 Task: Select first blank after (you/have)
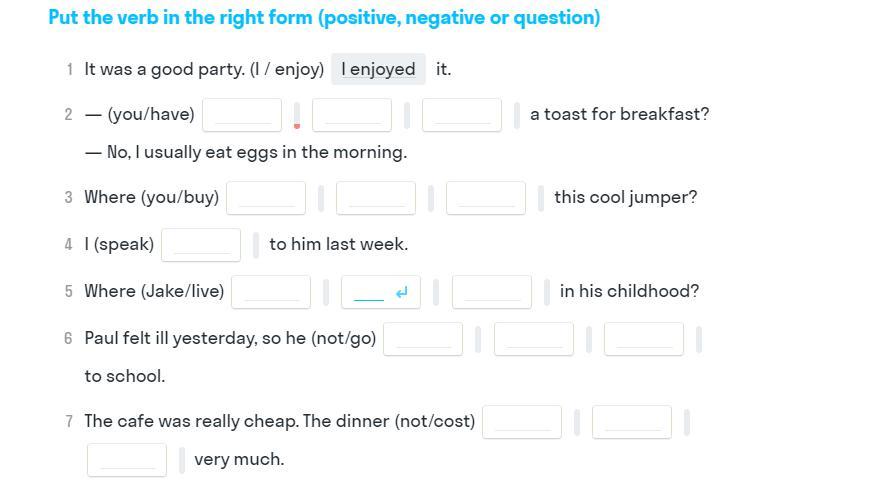pos(242,115)
